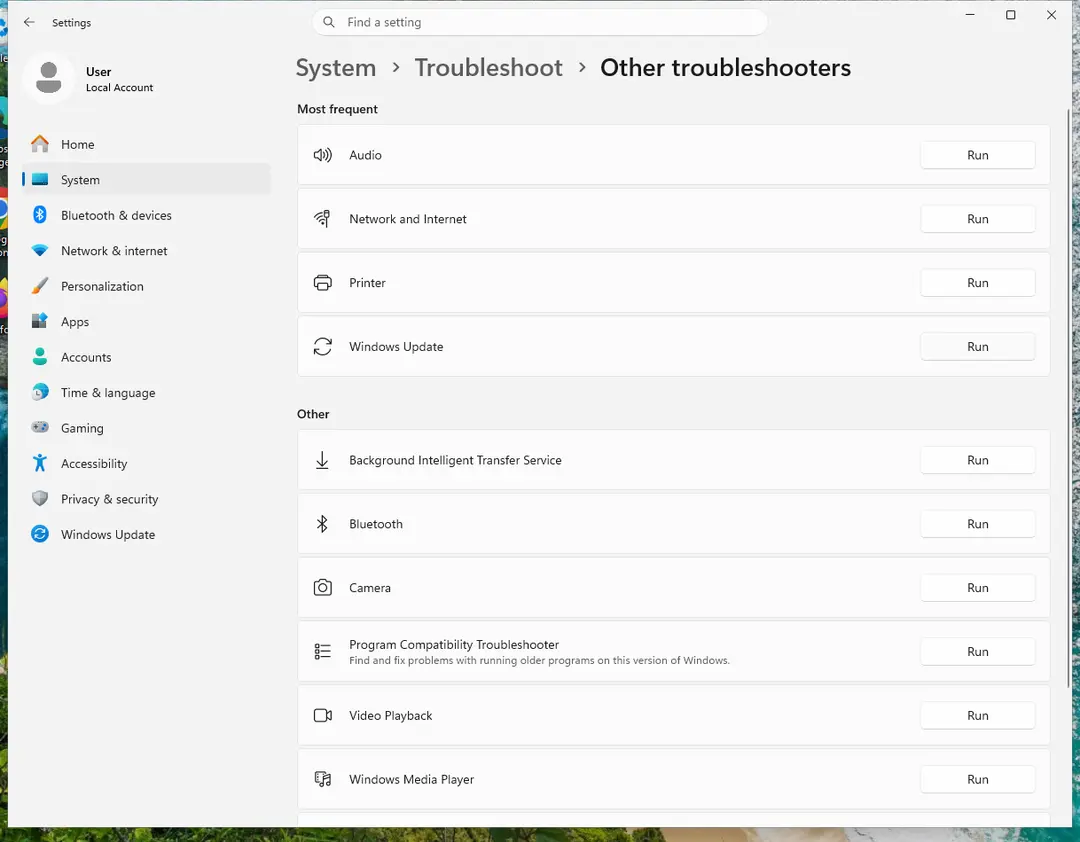Click Program Compatibility Troubleshooter description text

point(539,660)
